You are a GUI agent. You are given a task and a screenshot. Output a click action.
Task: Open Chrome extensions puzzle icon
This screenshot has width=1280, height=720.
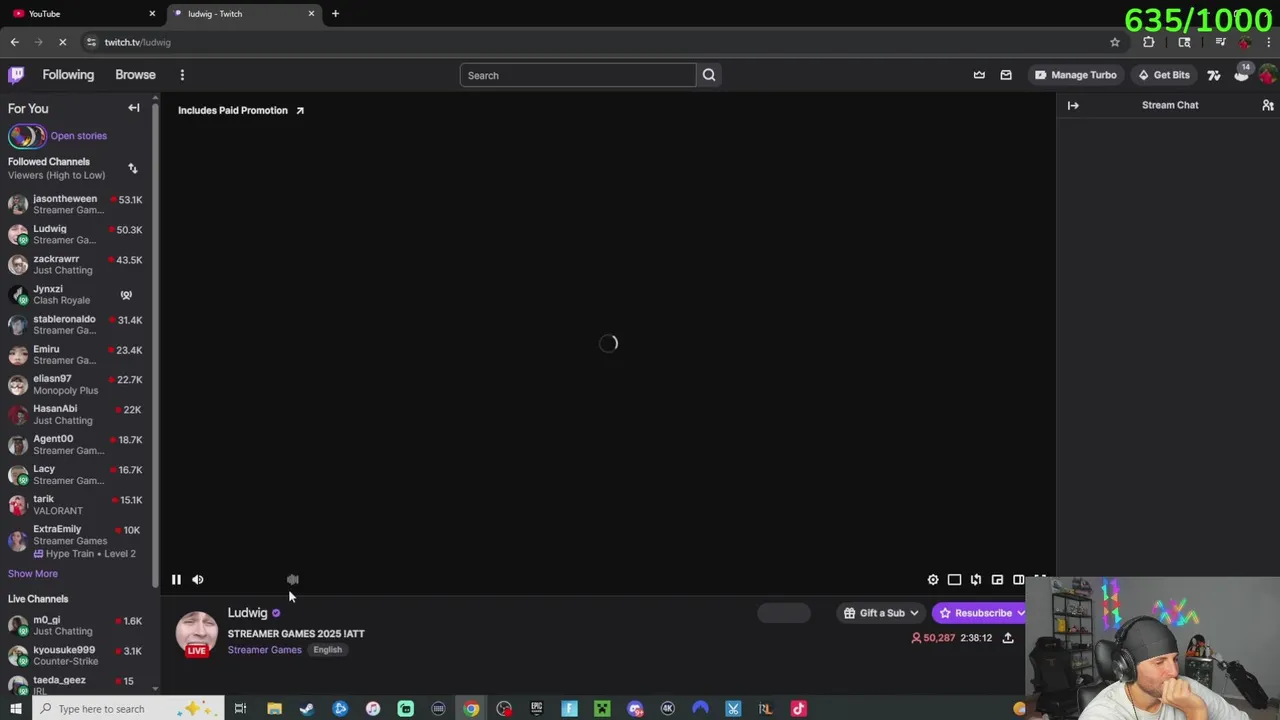(x=1149, y=42)
